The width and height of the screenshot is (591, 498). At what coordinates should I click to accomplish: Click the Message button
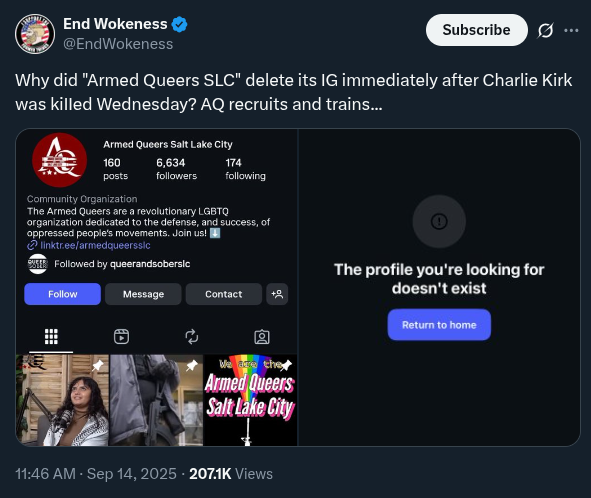point(143,294)
